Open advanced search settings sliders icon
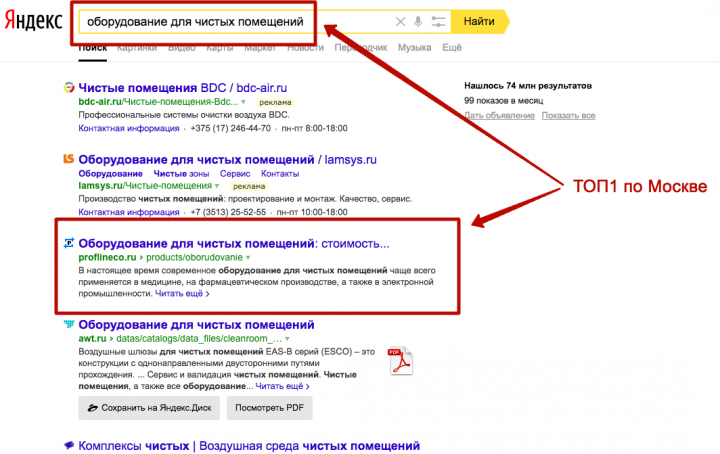 tap(439, 22)
